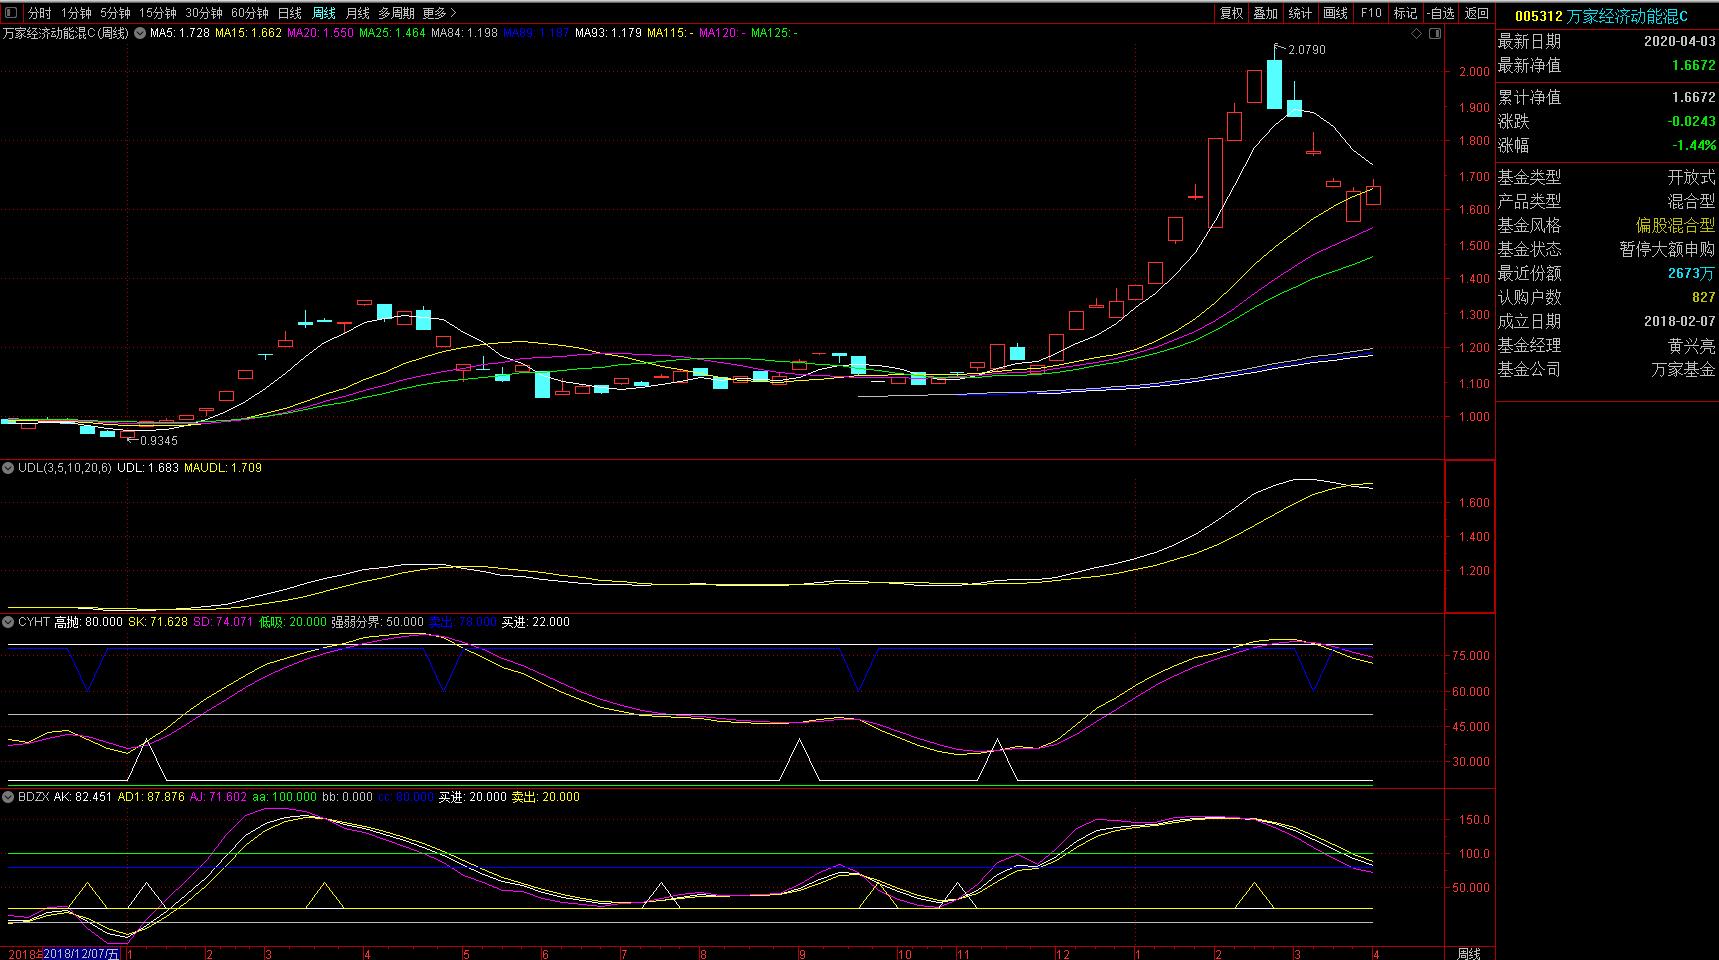Image resolution: width=1719 pixels, height=960 pixels.
Task: Remove fund from watchlist via -自选
Action: tap(1441, 13)
